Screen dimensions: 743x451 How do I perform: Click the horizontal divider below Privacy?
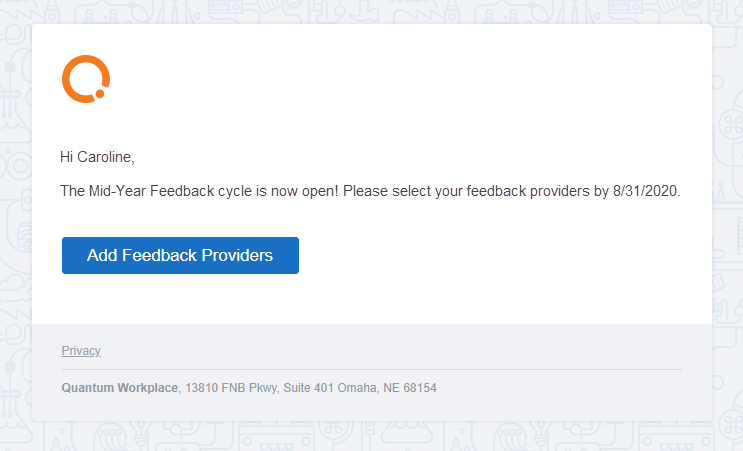click(x=372, y=370)
